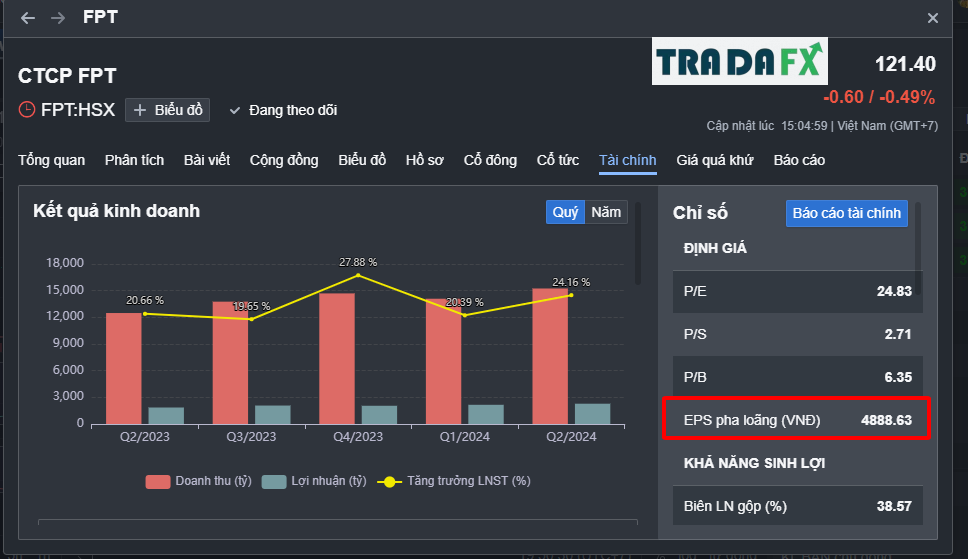The height and width of the screenshot is (559, 968).
Task: Open the Giá quá khứ tab
Action: 715,160
